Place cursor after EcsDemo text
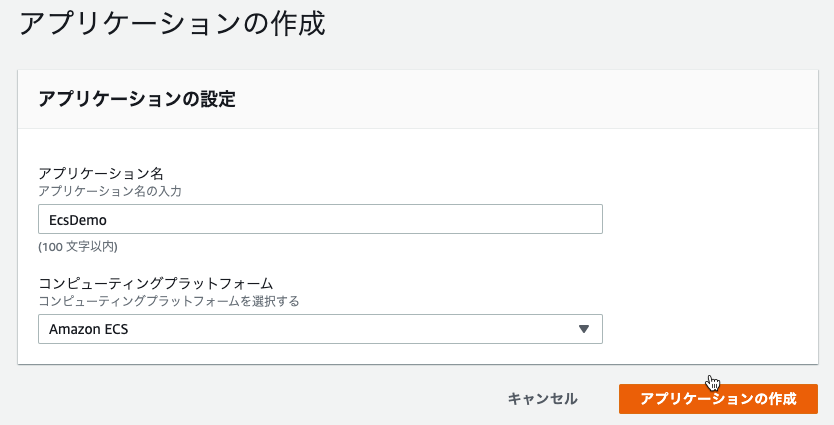 [x=107, y=220]
